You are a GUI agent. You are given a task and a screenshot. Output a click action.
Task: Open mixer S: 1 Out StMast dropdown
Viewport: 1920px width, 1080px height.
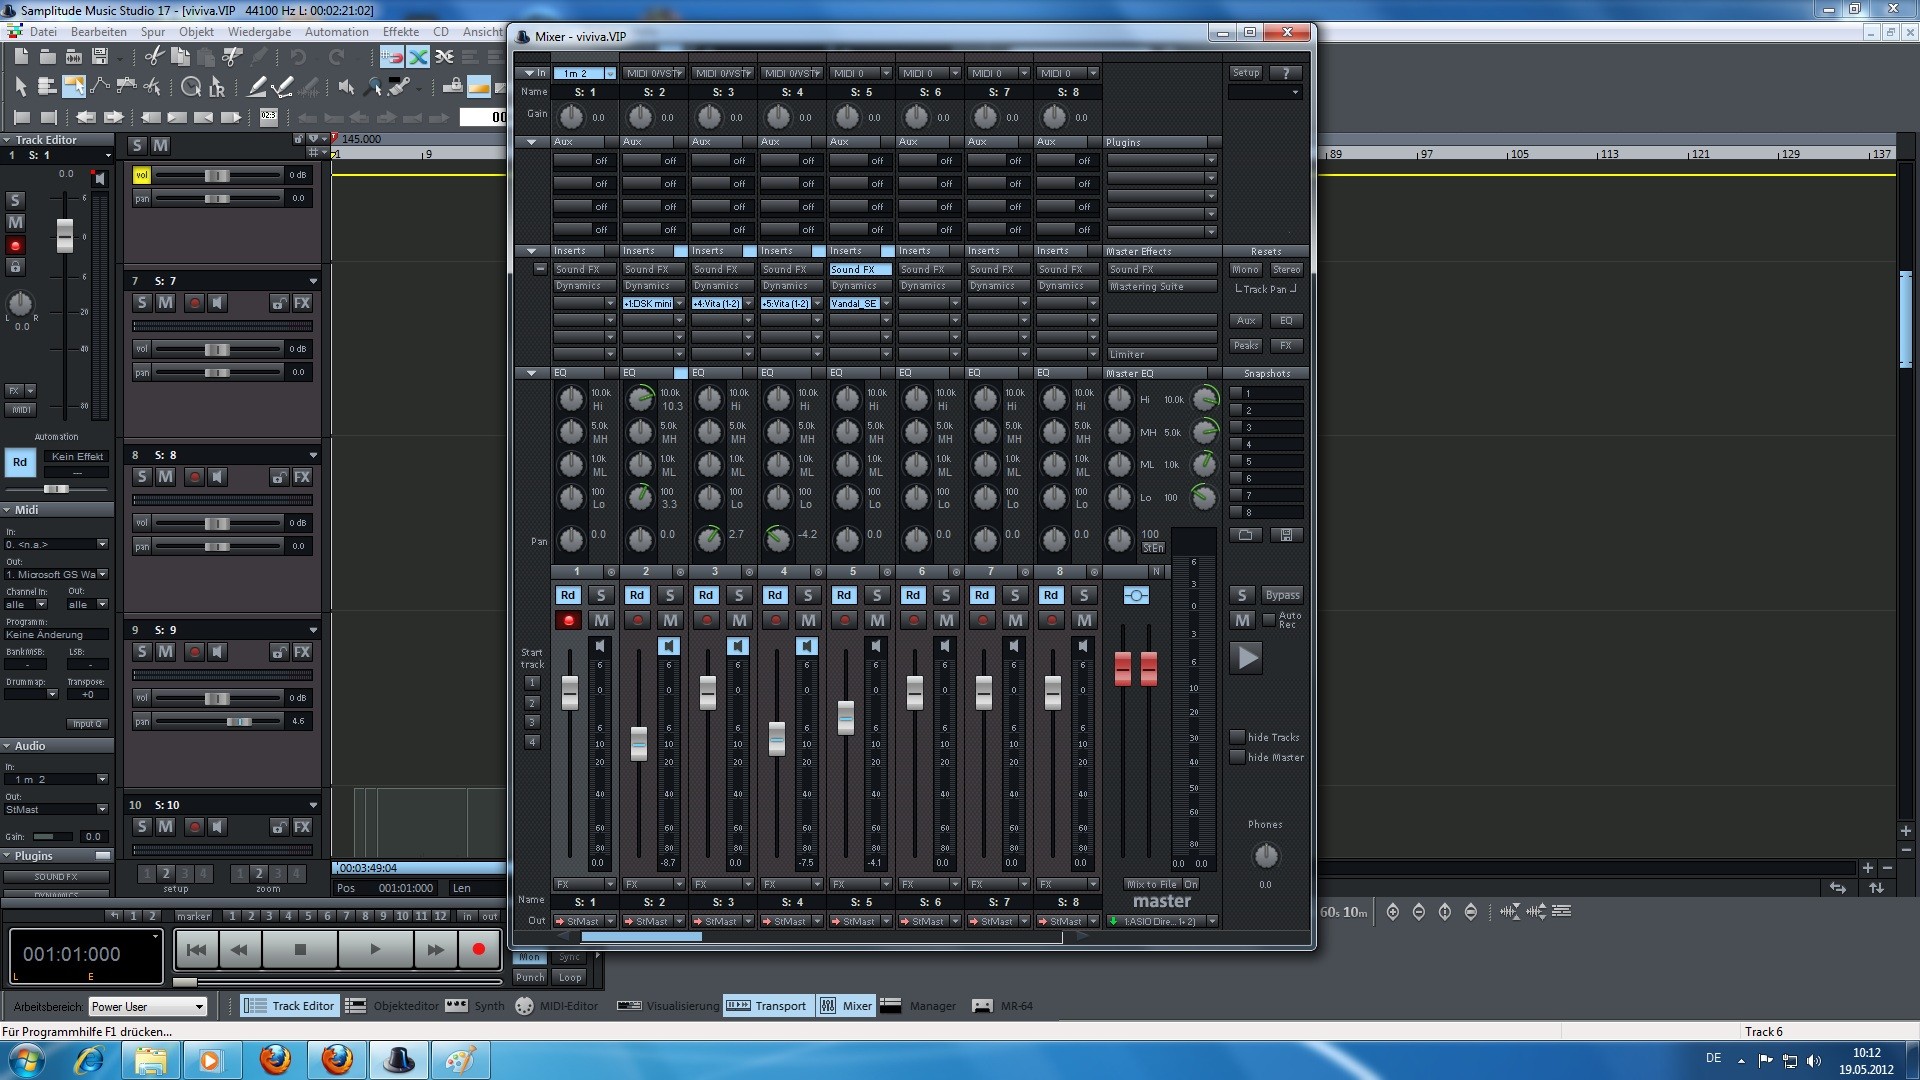tap(585, 921)
